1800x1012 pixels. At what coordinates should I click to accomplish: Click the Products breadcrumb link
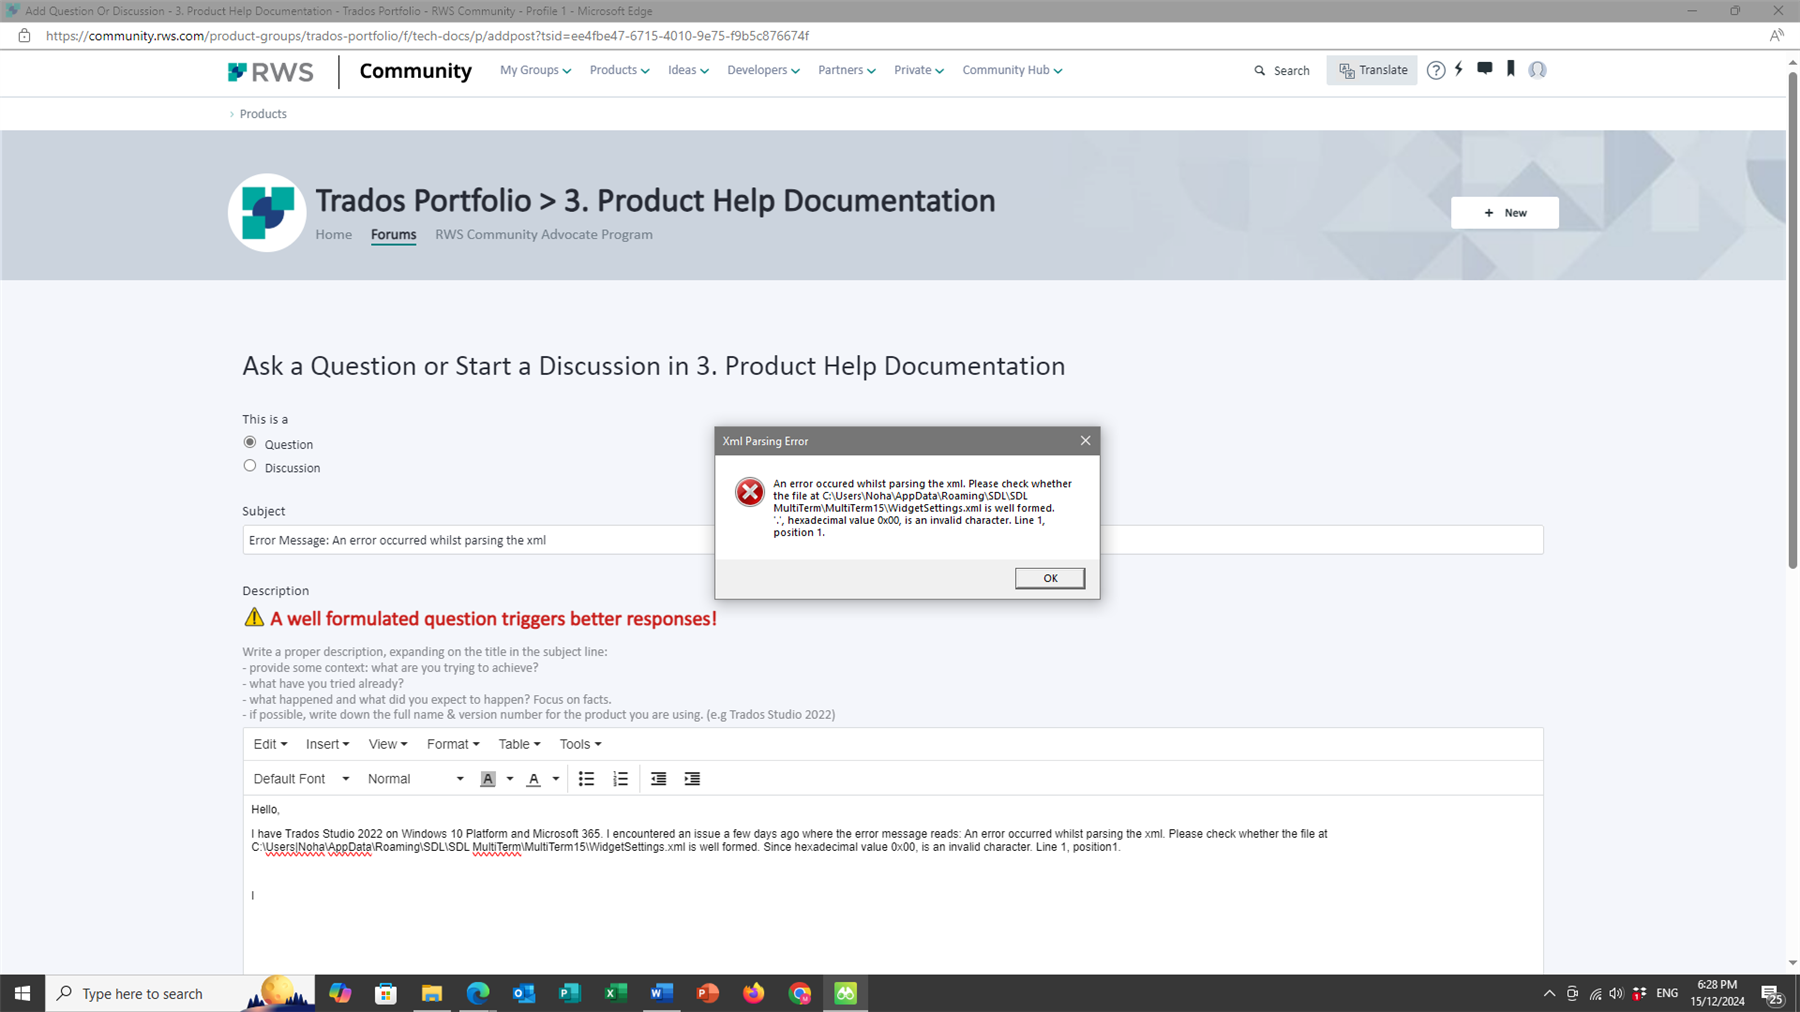(x=263, y=114)
